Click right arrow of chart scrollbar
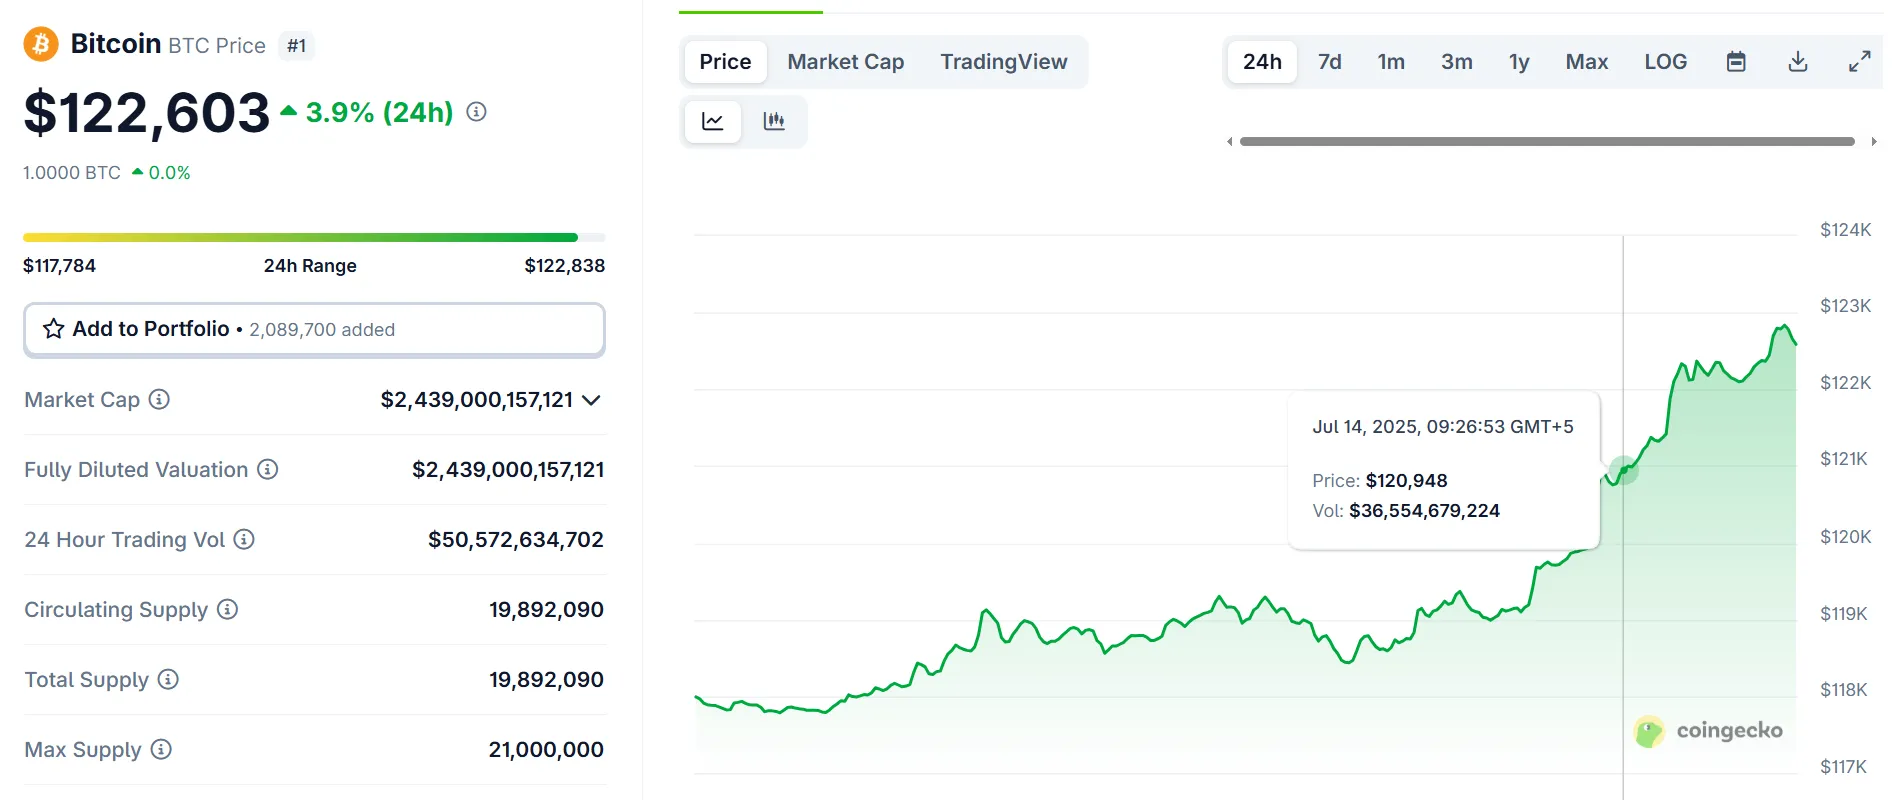 [1874, 142]
